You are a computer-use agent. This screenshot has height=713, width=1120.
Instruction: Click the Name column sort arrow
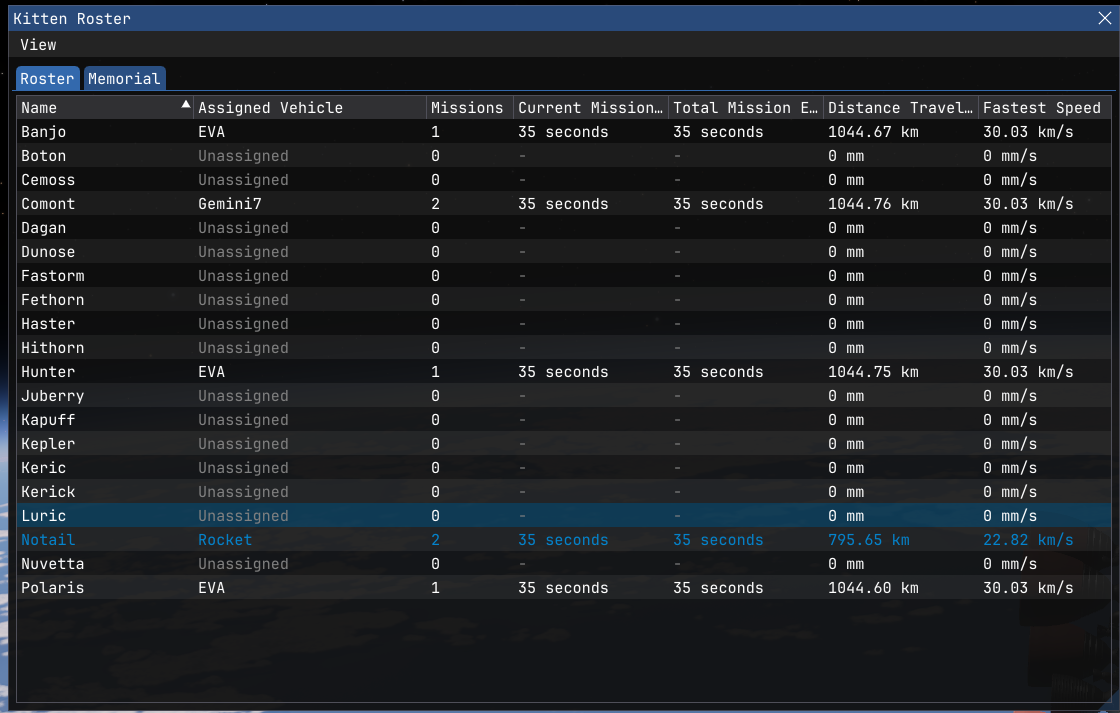coord(186,104)
